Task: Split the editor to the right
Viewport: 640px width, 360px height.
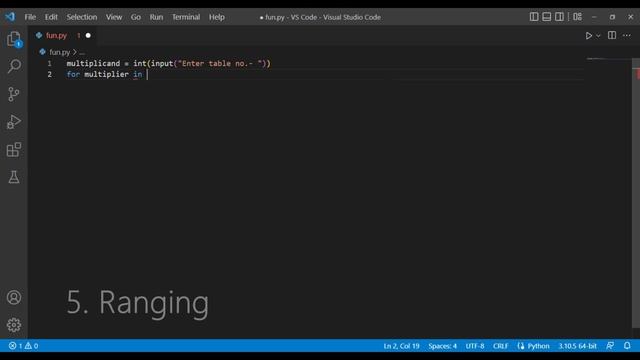Action: pos(611,36)
